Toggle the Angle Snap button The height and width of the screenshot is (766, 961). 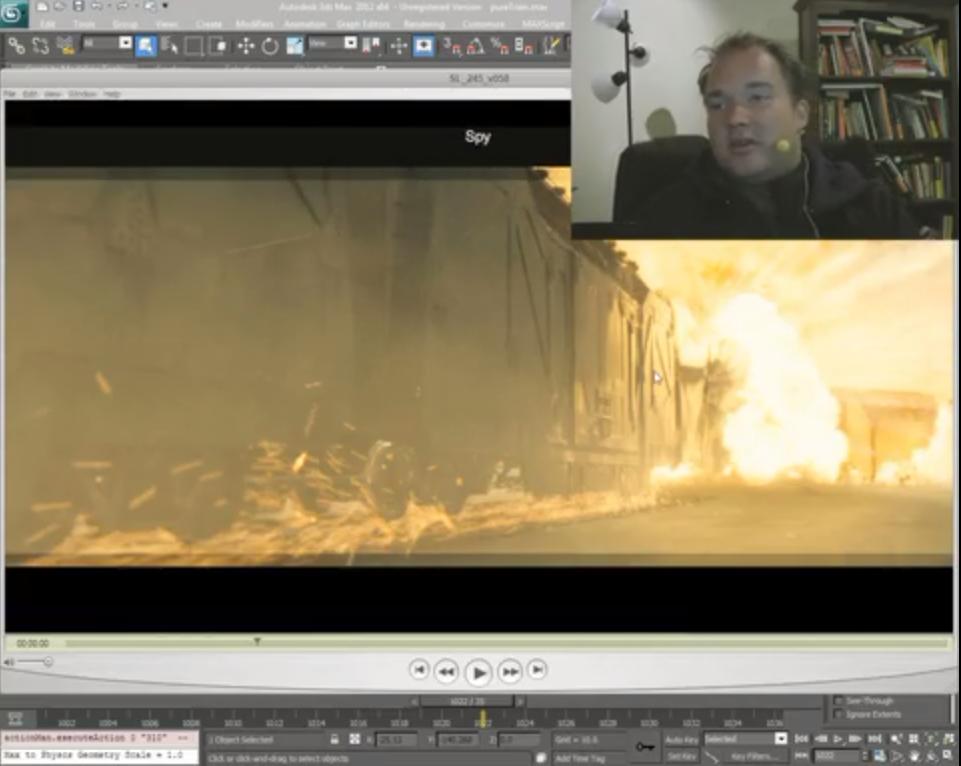[476, 46]
